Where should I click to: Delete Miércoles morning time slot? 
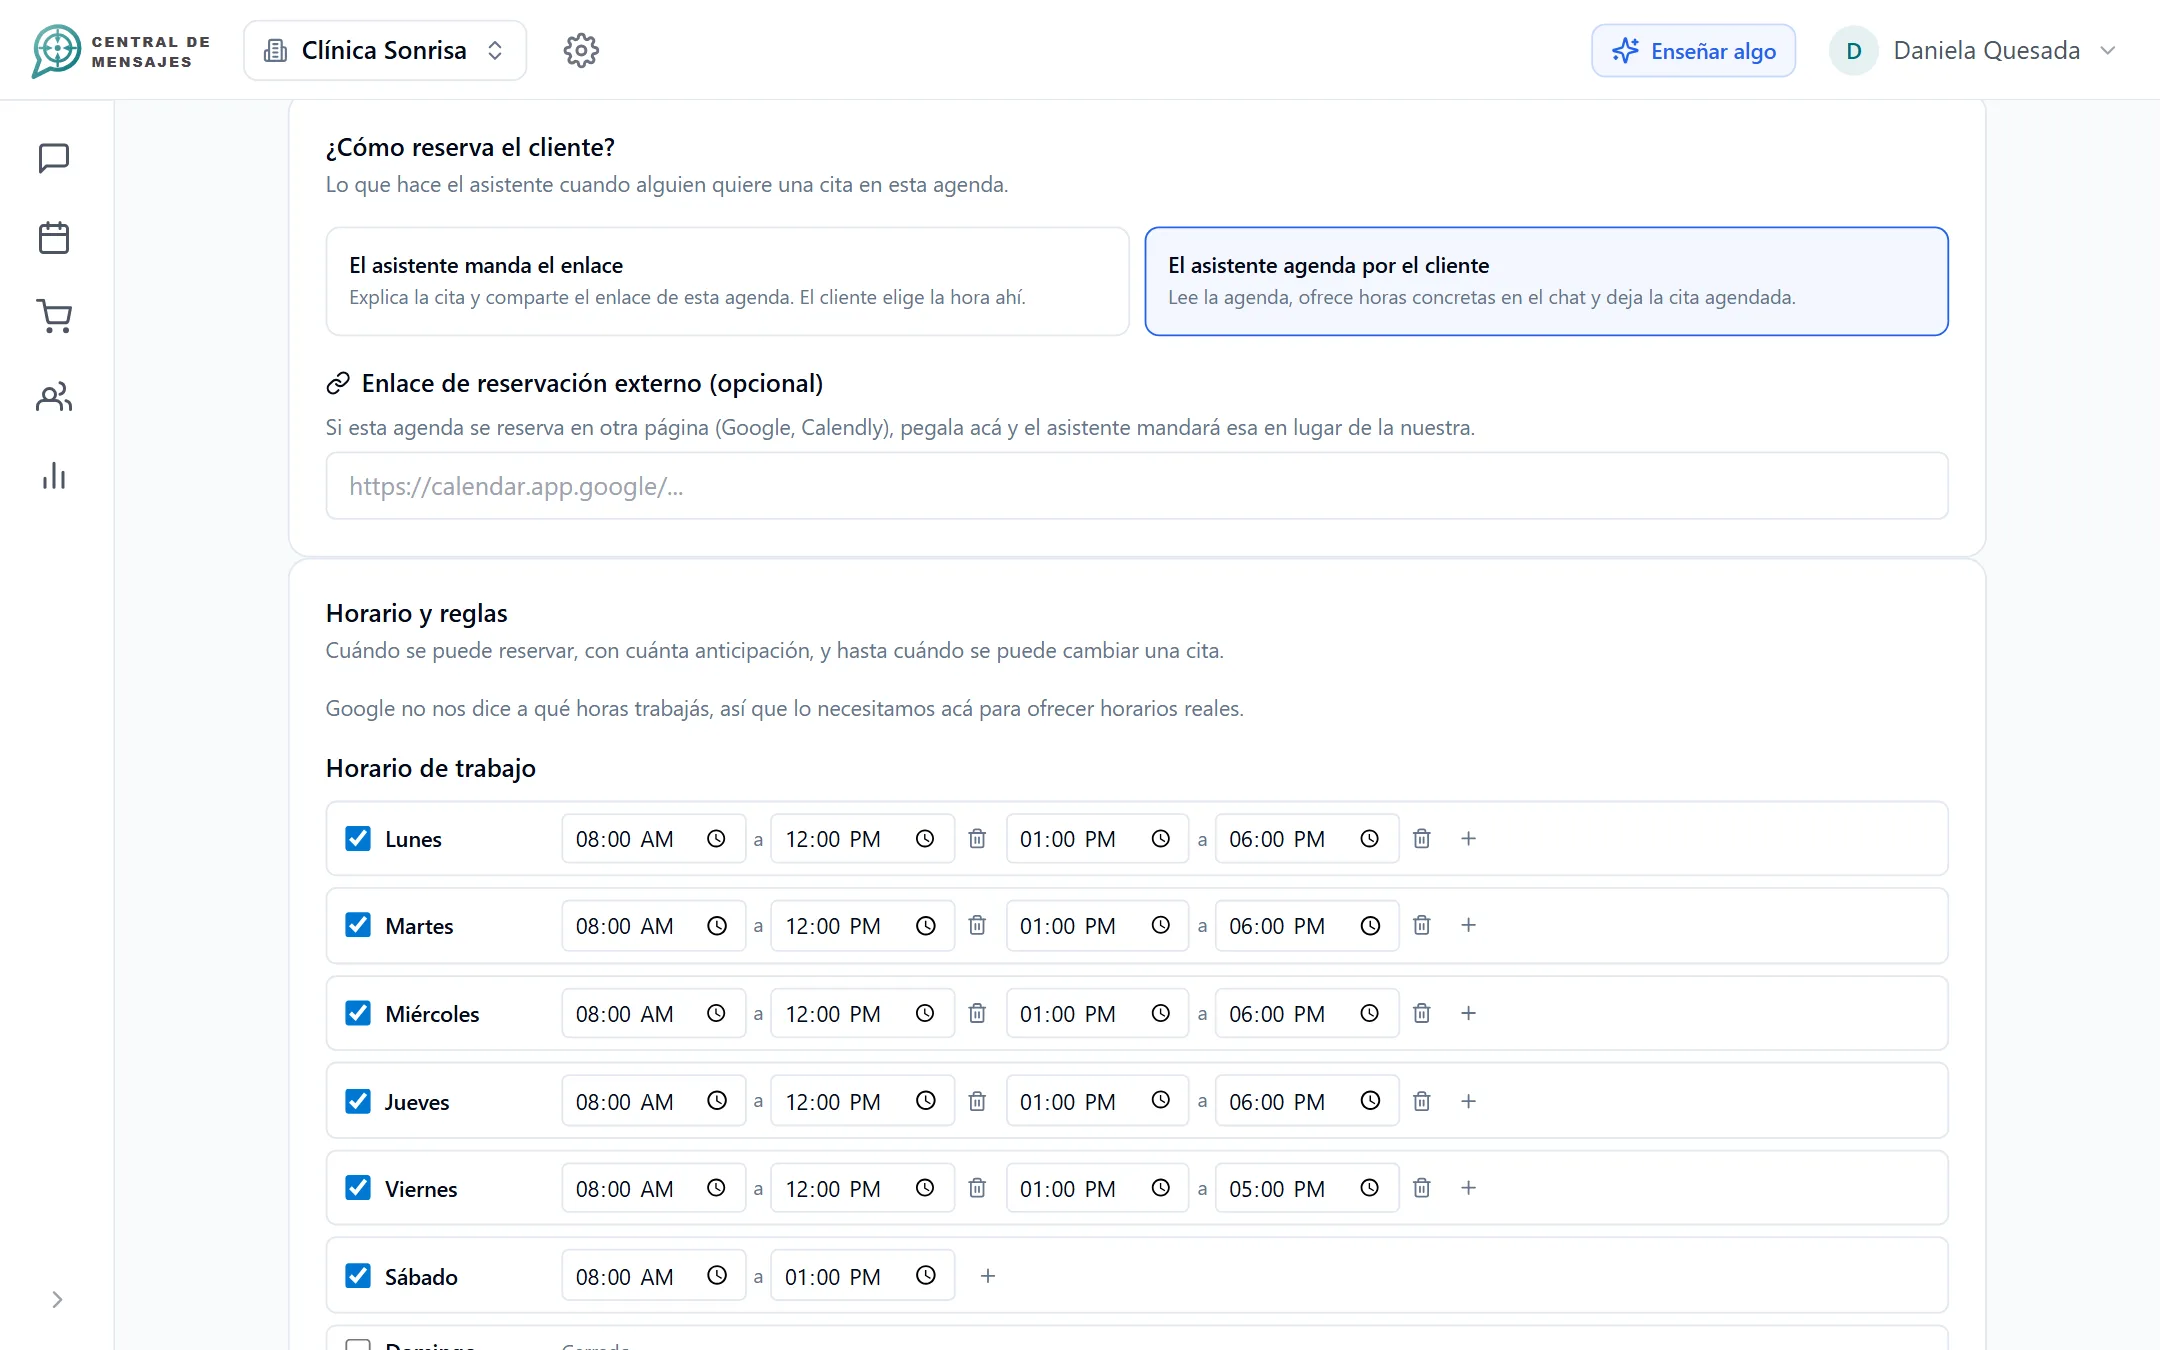click(x=977, y=1013)
